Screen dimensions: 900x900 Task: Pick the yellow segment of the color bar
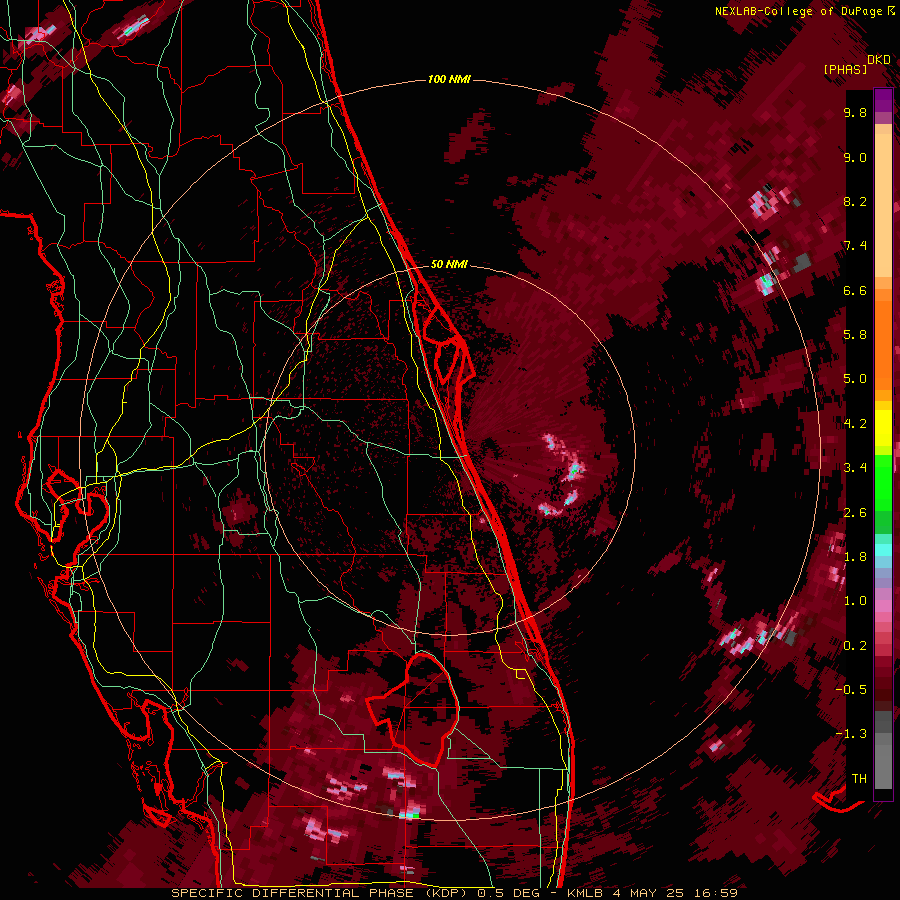883,428
